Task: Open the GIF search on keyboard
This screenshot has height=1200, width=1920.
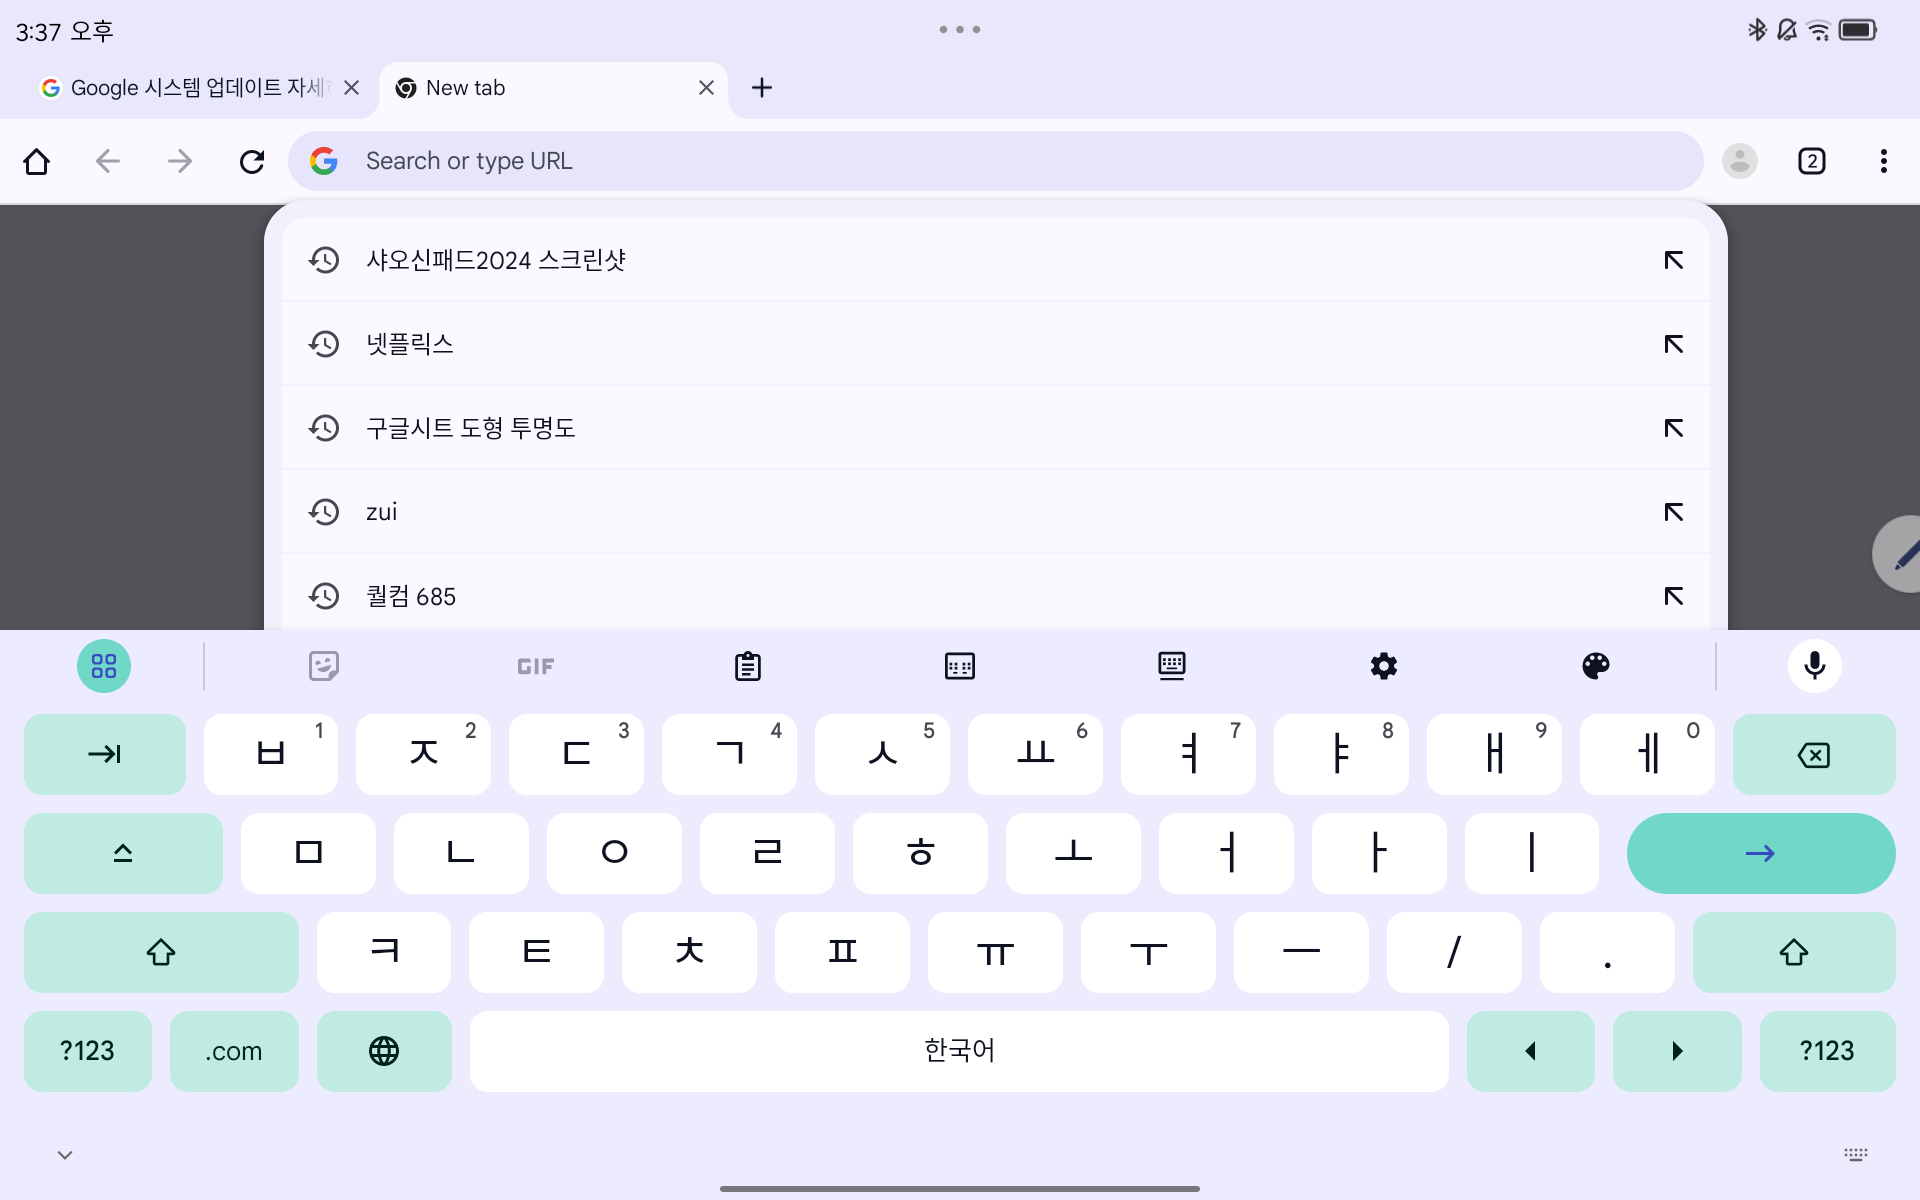Action: tap(536, 666)
